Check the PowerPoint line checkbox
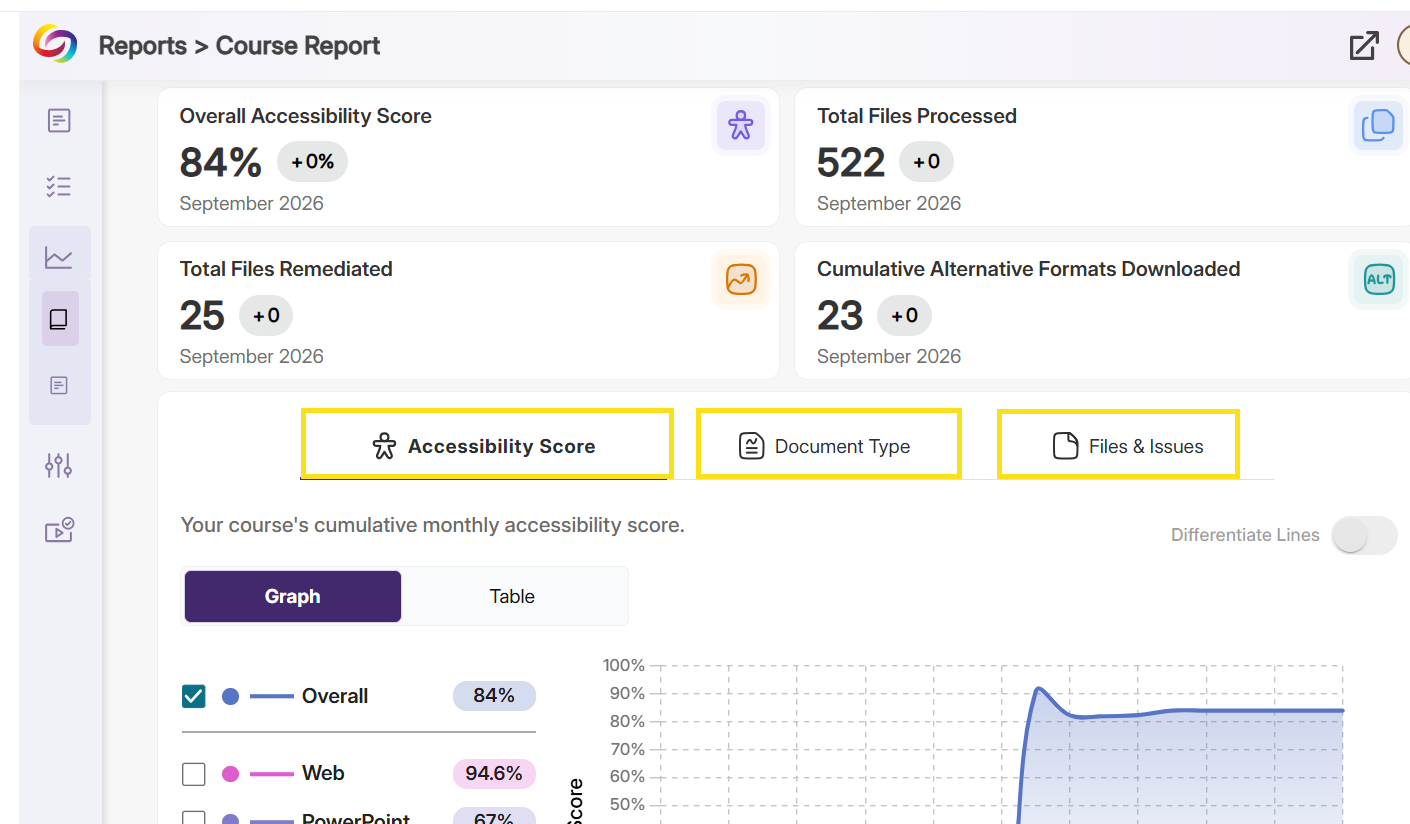 tap(194, 819)
